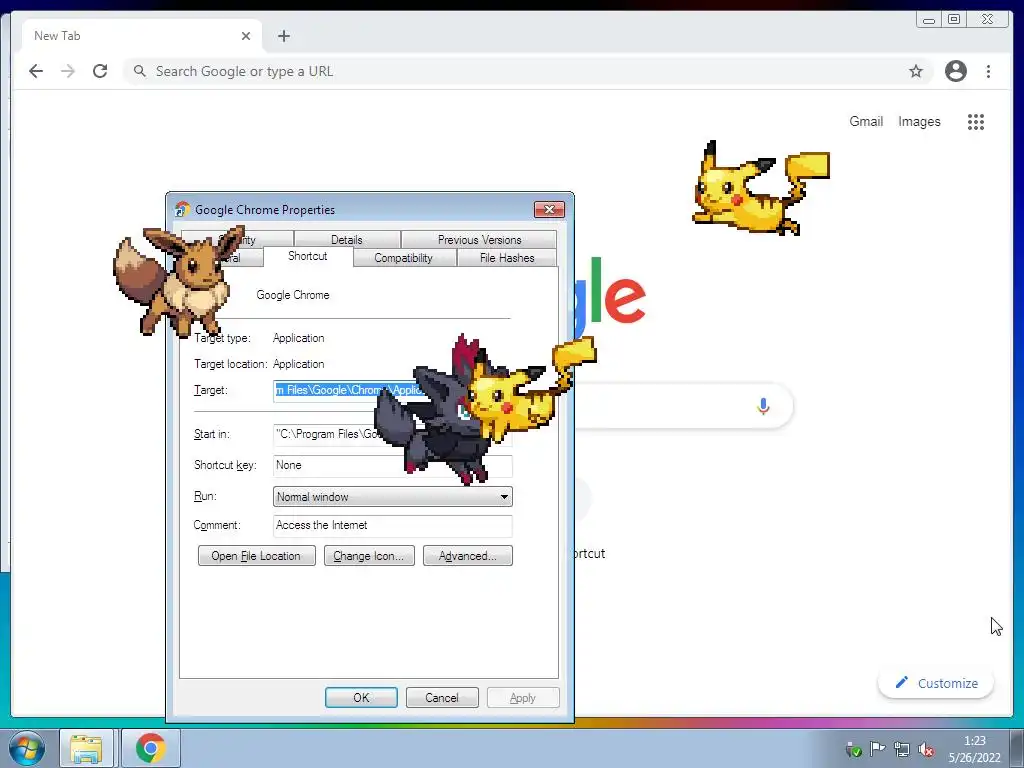
Task: Click the Pikachu sprite near the Images link
Action: [x=761, y=188]
